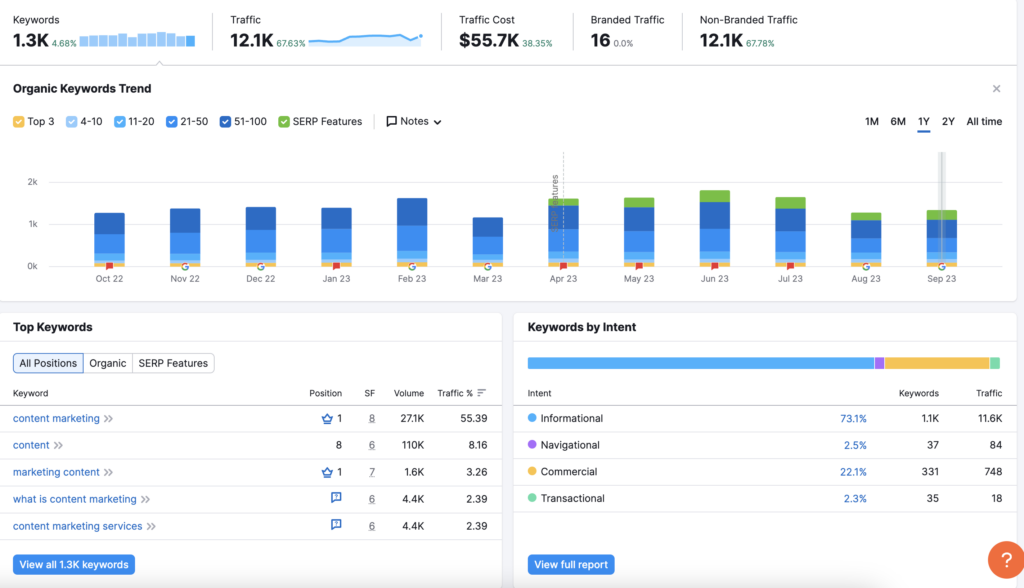
Task: Toggle the 11-20 positions checkbox
Action: click(120, 122)
